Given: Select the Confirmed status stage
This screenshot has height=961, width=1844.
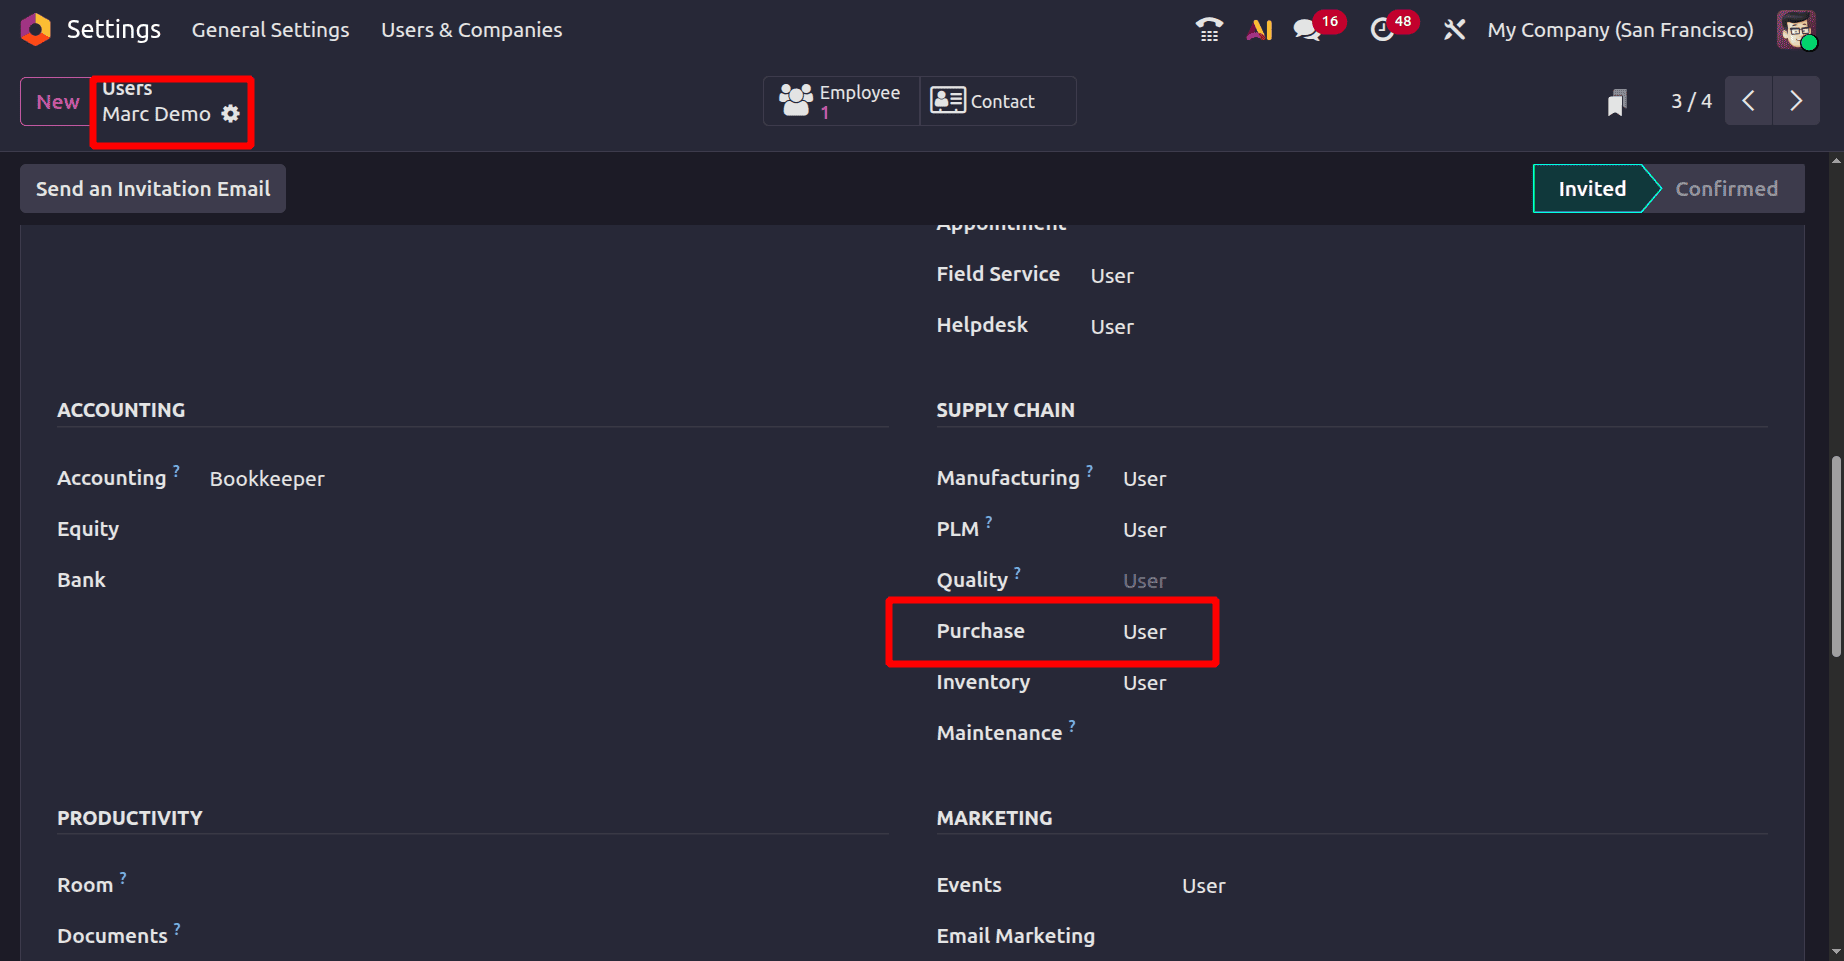Looking at the screenshot, I should point(1726,189).
